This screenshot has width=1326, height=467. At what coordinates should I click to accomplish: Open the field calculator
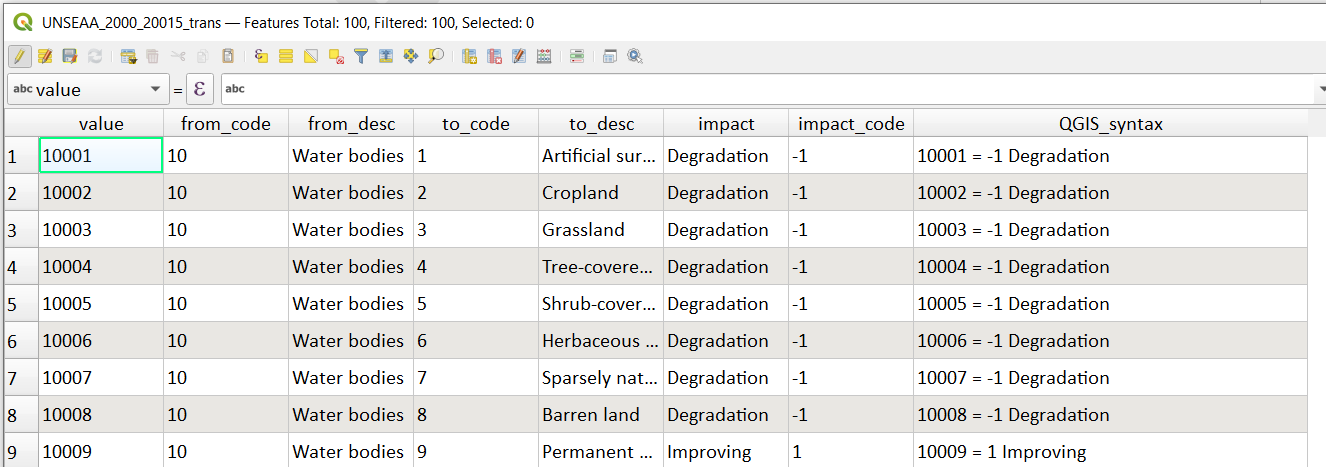tap(545, 56)
